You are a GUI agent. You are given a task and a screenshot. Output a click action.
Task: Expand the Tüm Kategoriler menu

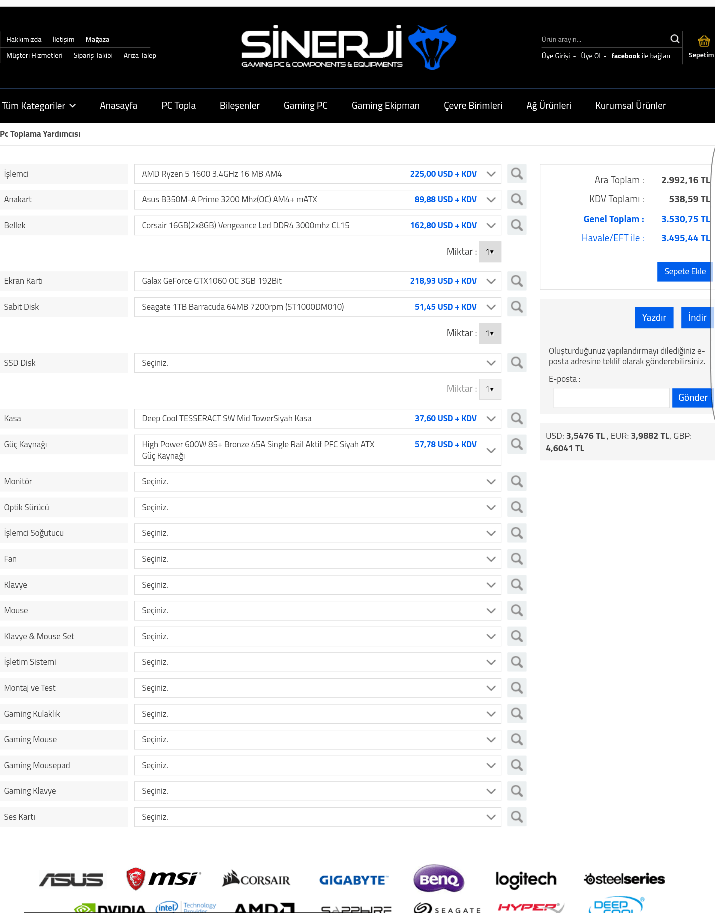click(38, 105)
